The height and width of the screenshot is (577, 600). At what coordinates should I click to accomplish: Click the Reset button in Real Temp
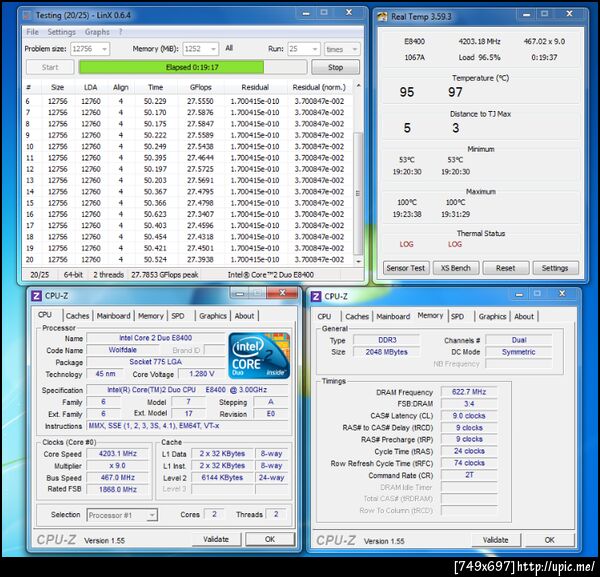(x=506, y=268)
